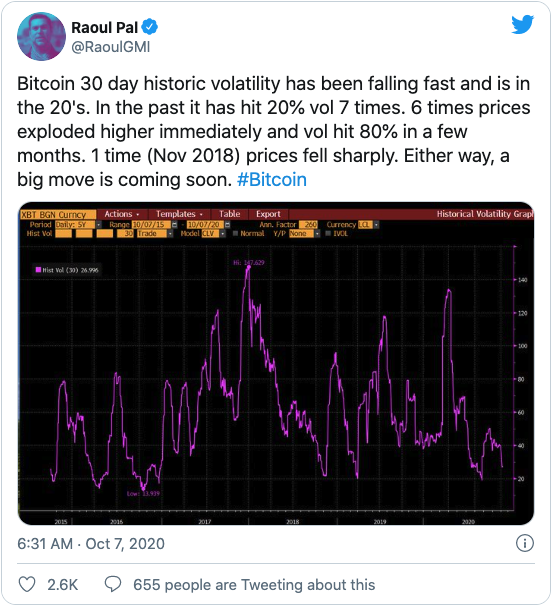Viewport: 554px width, 608px height.
Task: Click the verified badge beside Raoul Pal
Action: tap(150, 28)
